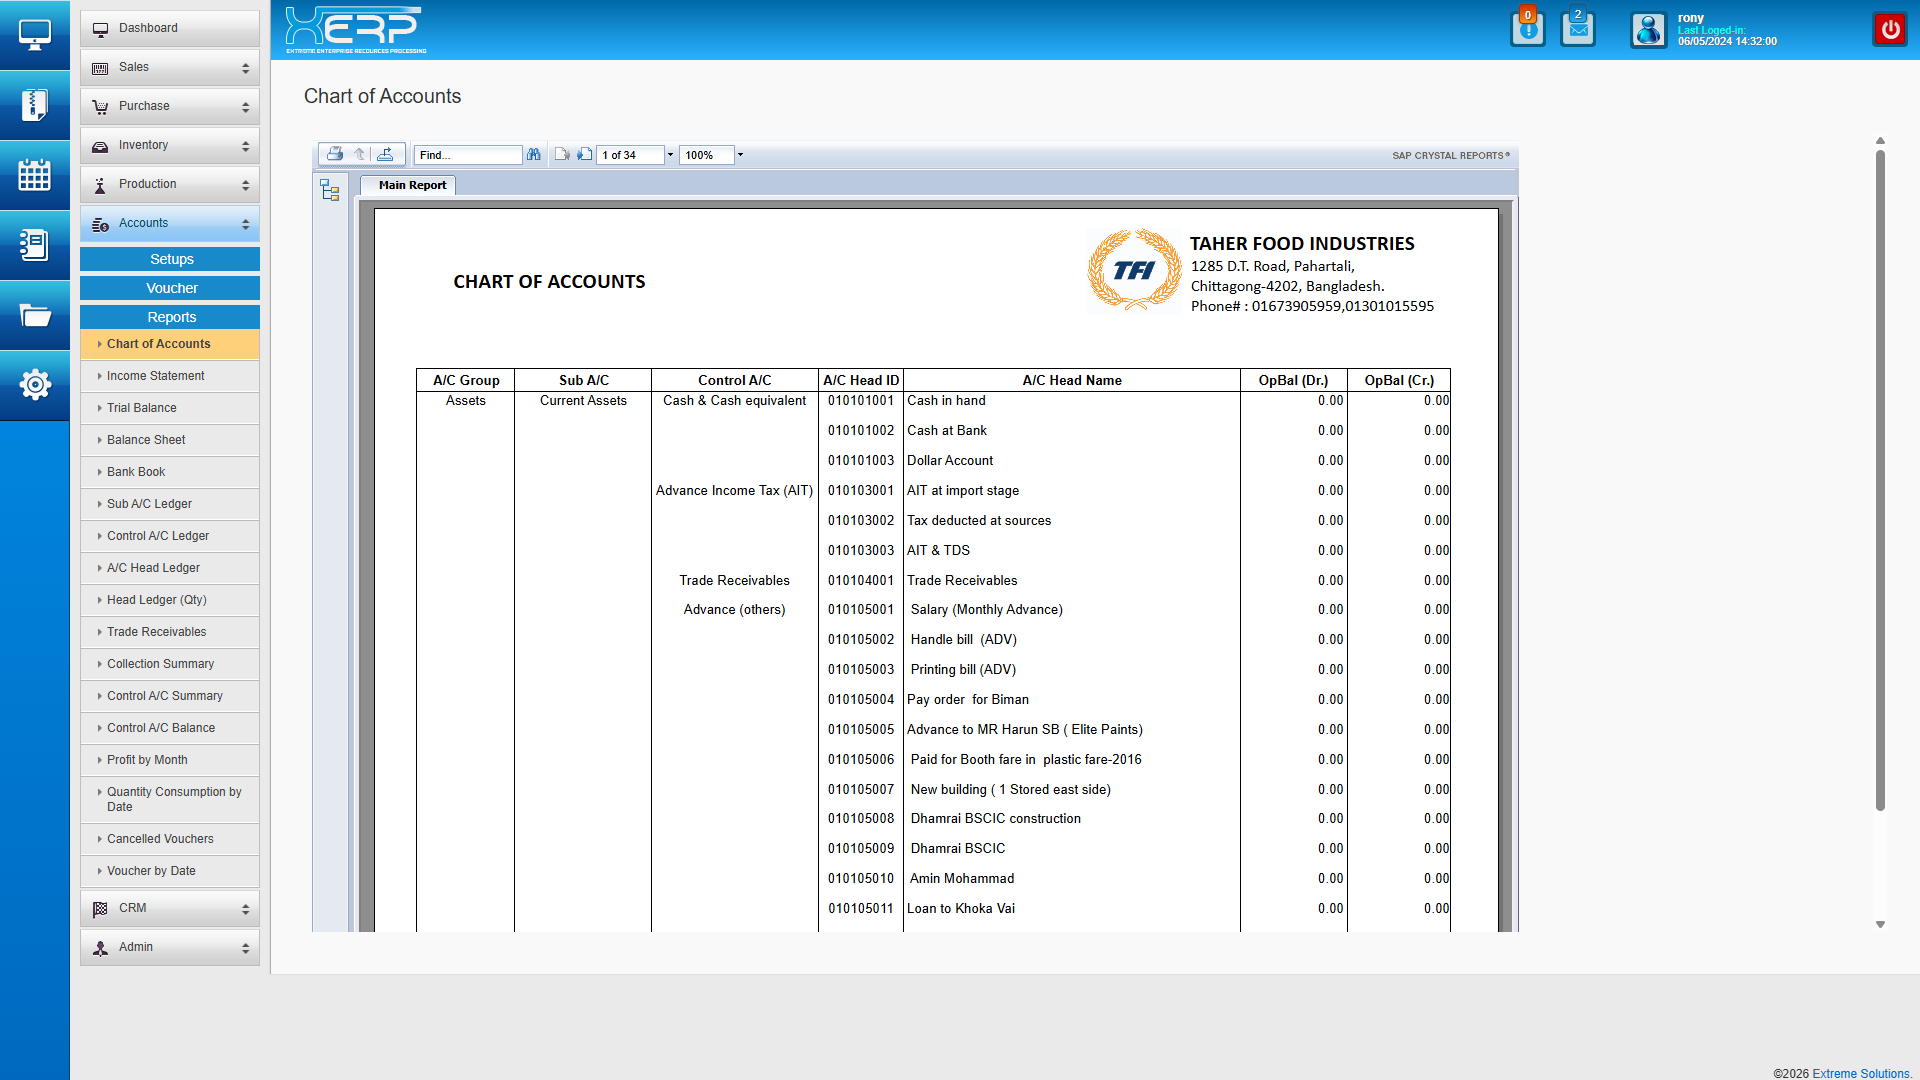The height and width of the screenshot is (1080, 1920).
Task: Go to next page icon
Action: pos(585,154)
